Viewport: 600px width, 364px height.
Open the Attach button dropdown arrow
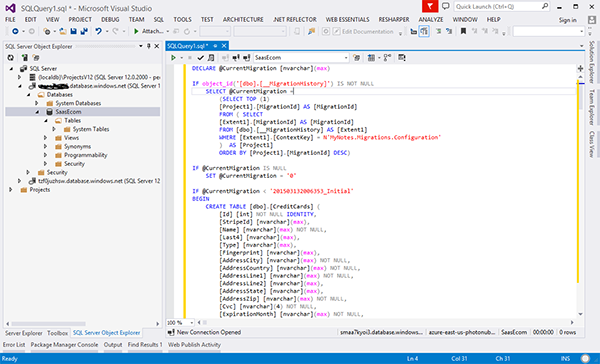click(168, 31)
